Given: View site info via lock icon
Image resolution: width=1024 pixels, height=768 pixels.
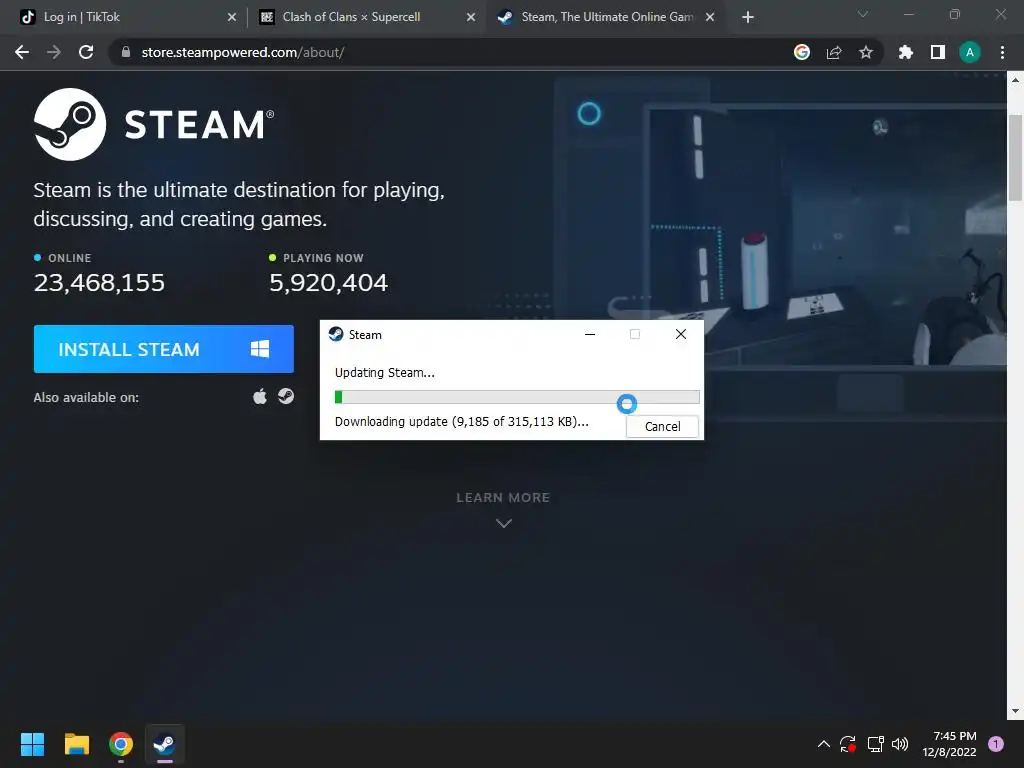Looking at the screenshot, I should tap(125, 52).
